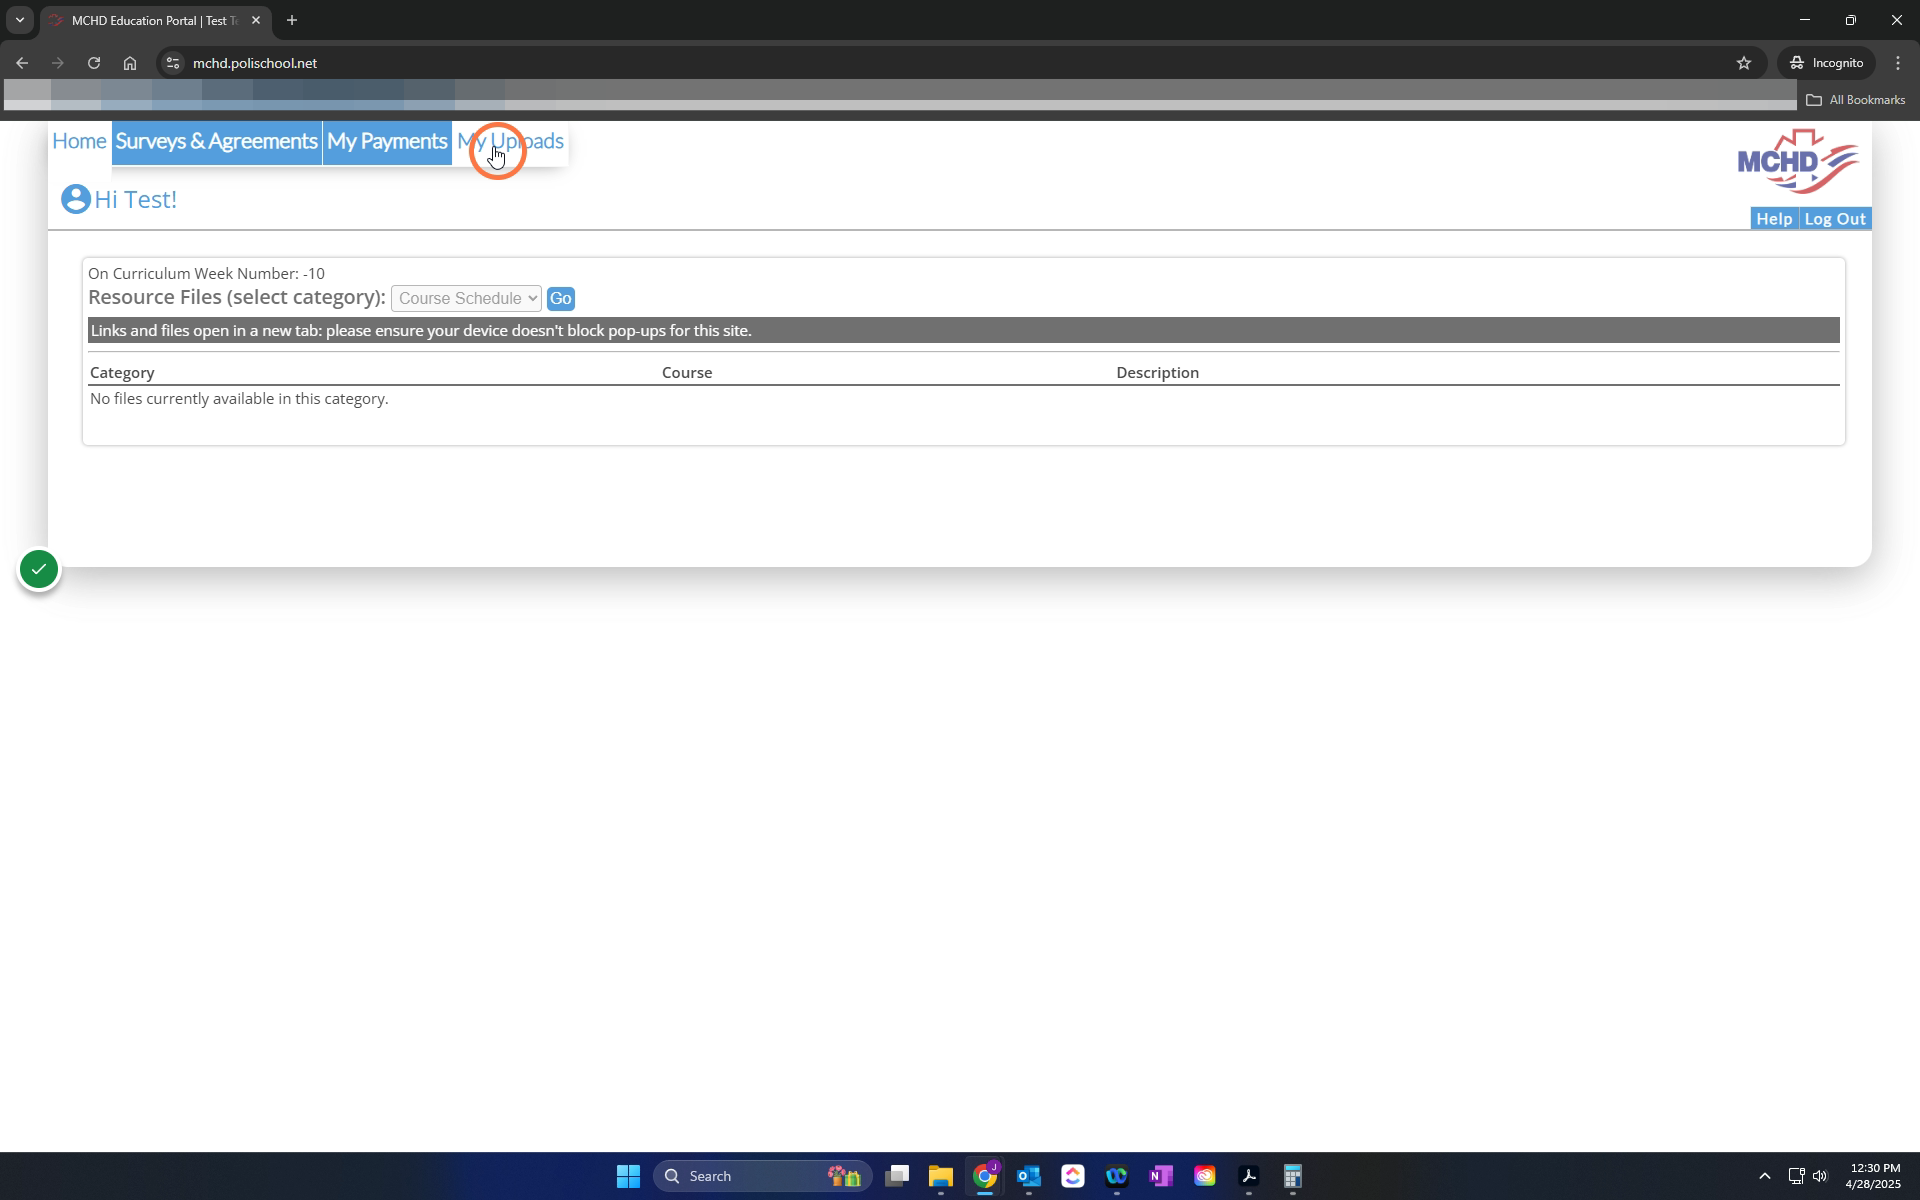Open Adobe Acrobat from taskbar
Viewport: 1920px width, 1200px height.
(x=1249, y=1176)
